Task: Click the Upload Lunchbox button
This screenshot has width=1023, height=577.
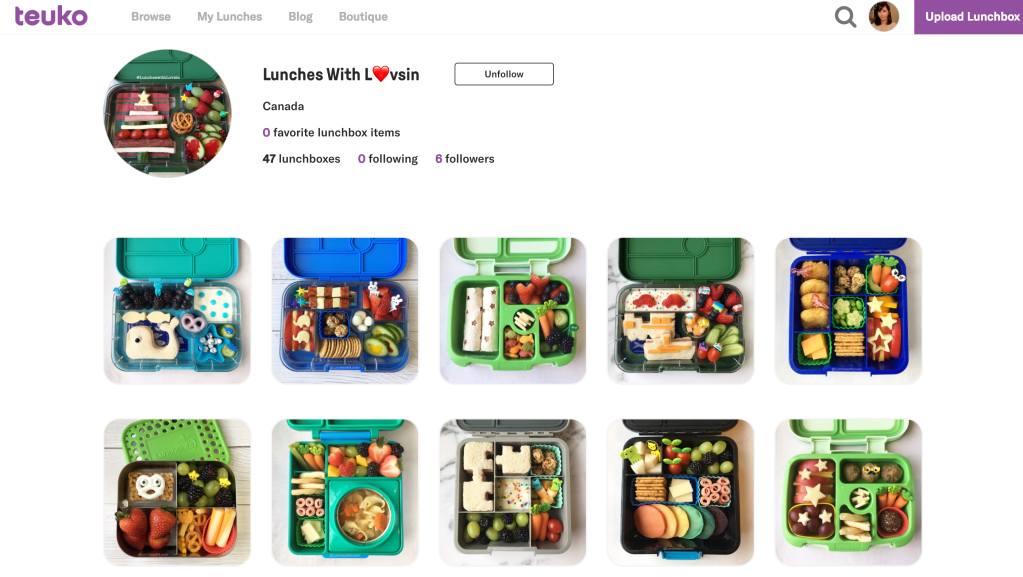Action: pos(968,17)
